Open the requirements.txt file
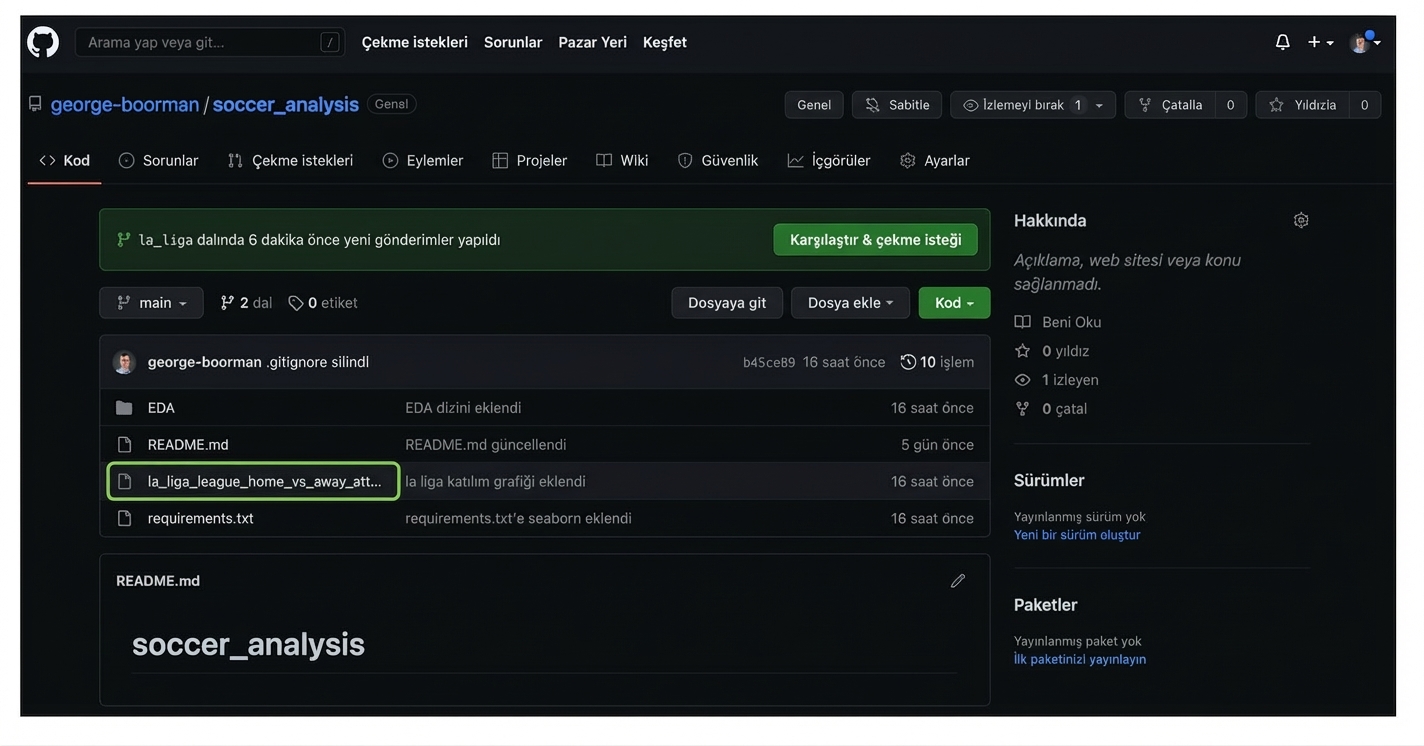 point(201,518)
